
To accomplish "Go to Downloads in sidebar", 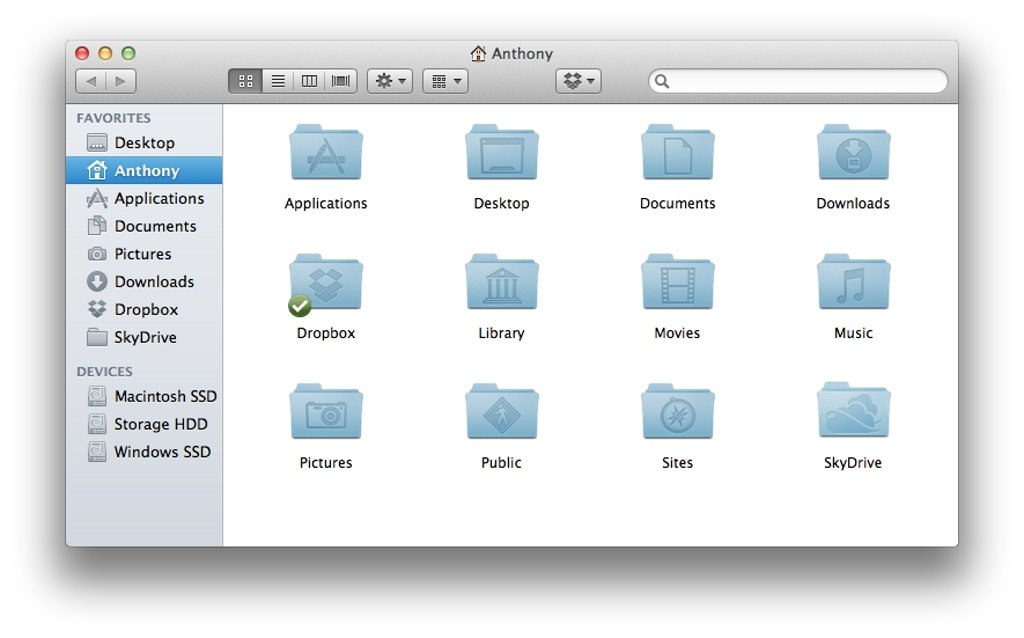I will click(144, 281).
